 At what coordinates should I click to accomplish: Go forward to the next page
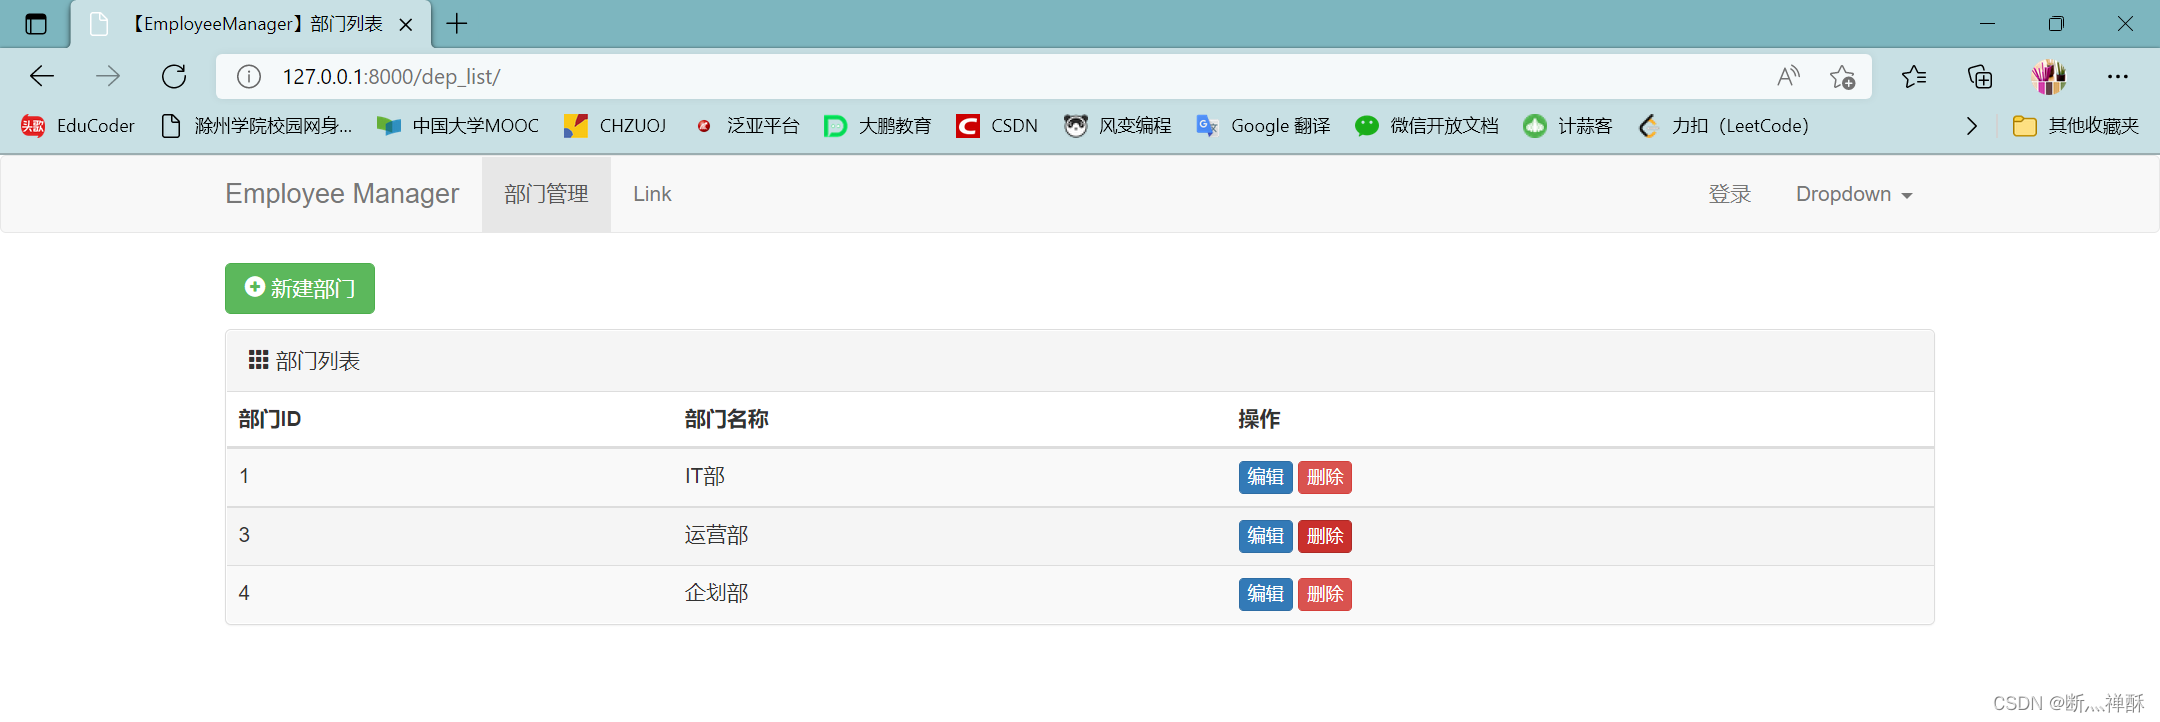pyautogui.click(x=108, y=76)
